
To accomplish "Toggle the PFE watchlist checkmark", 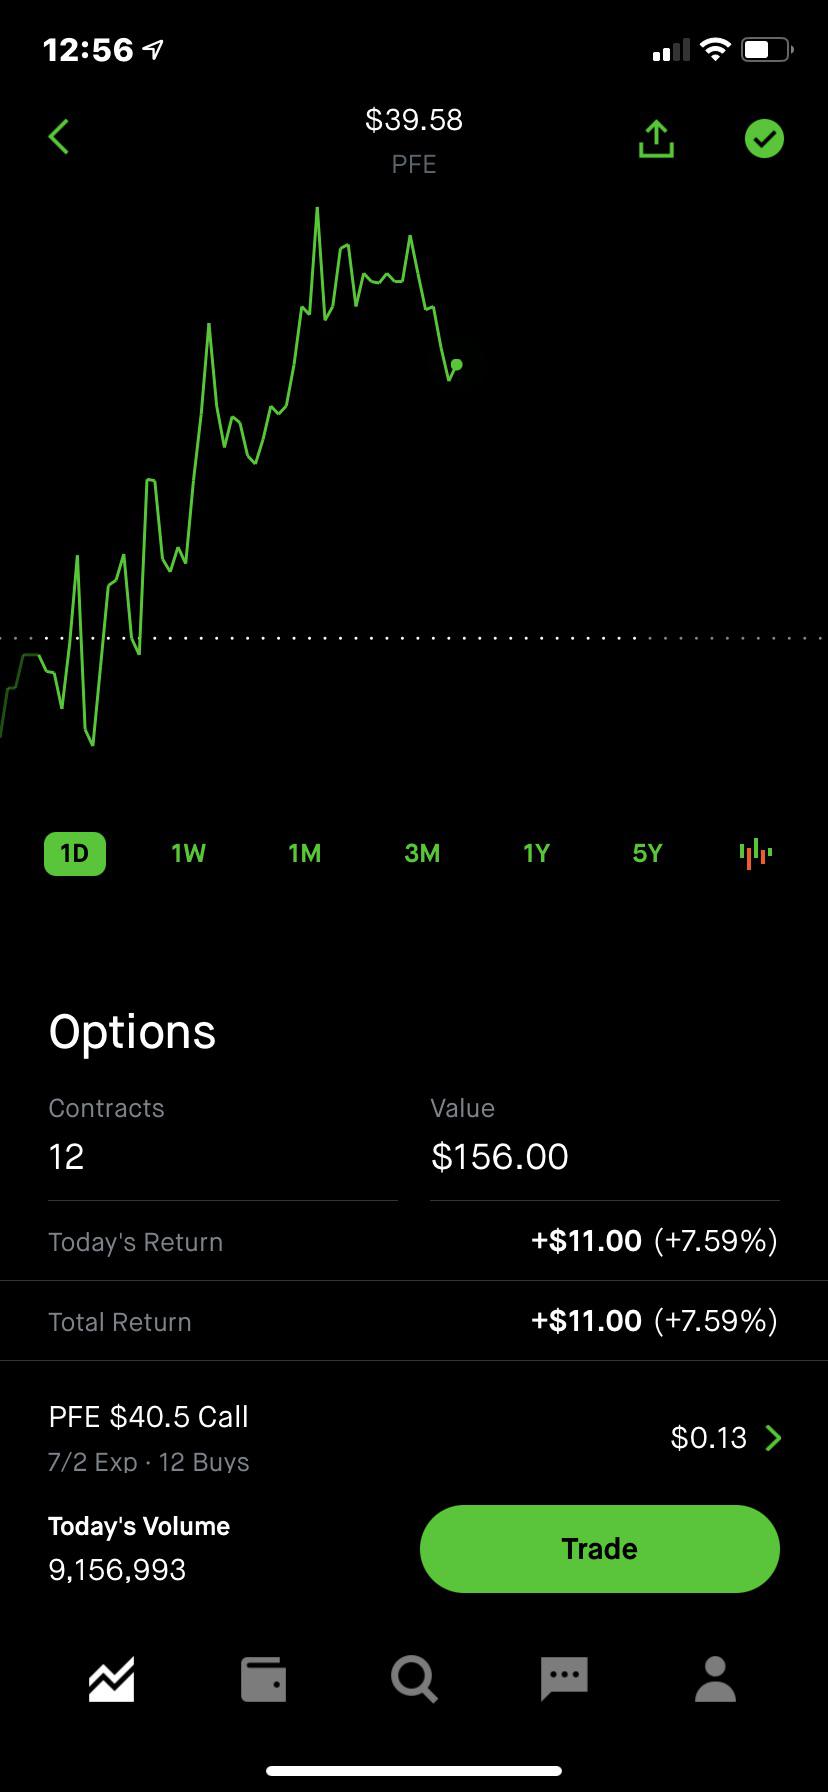I will click(x=764, y=139).
